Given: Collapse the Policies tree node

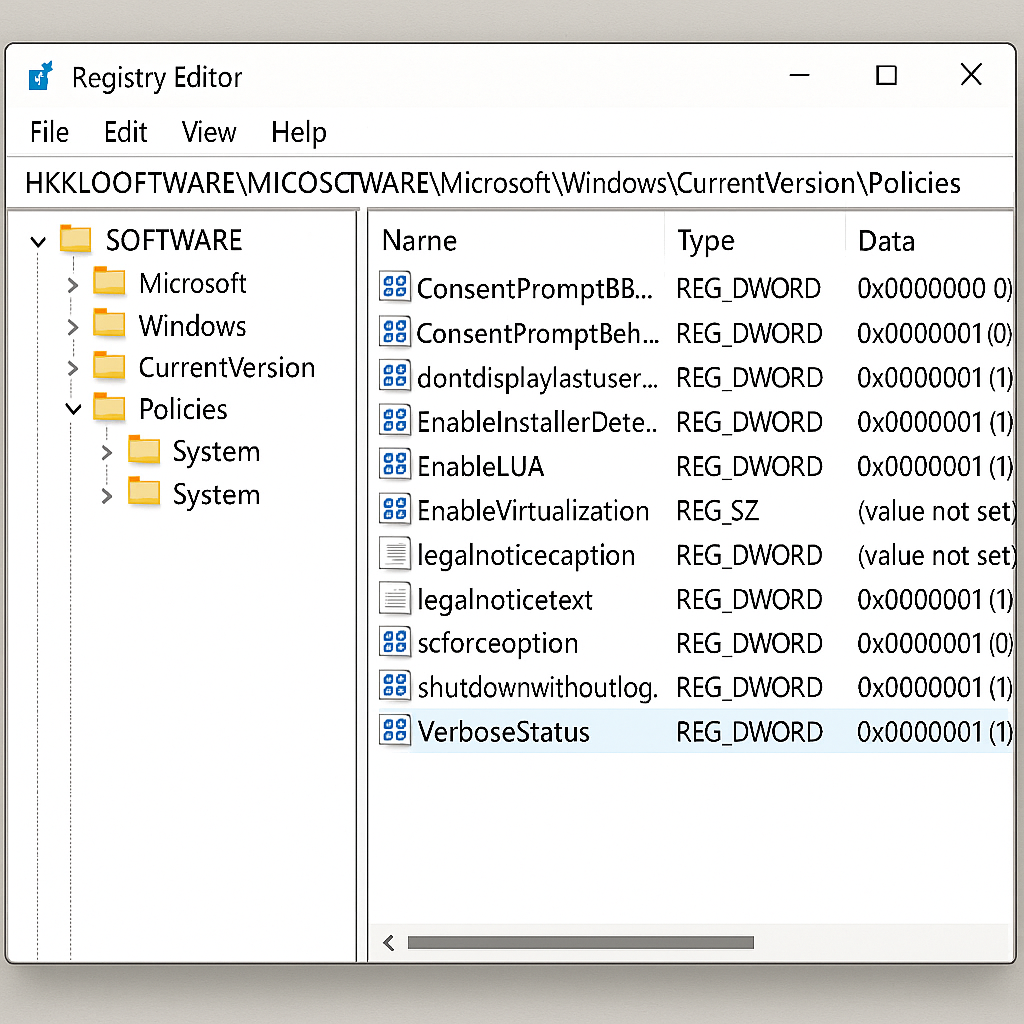Looking at the screenshot, I should pyautogui.click(x=73, y=409).
